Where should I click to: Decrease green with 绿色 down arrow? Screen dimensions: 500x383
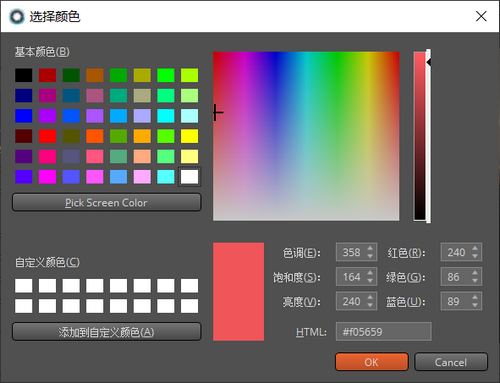coord(475,281)
